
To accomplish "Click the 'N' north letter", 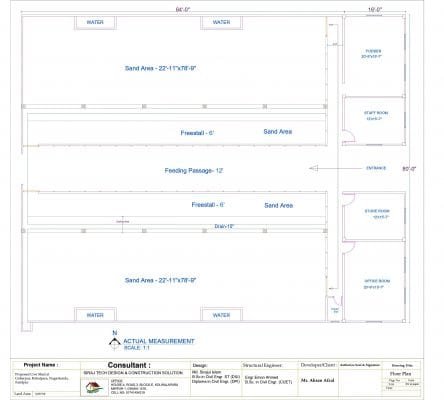I will click(x=115, y=333).
